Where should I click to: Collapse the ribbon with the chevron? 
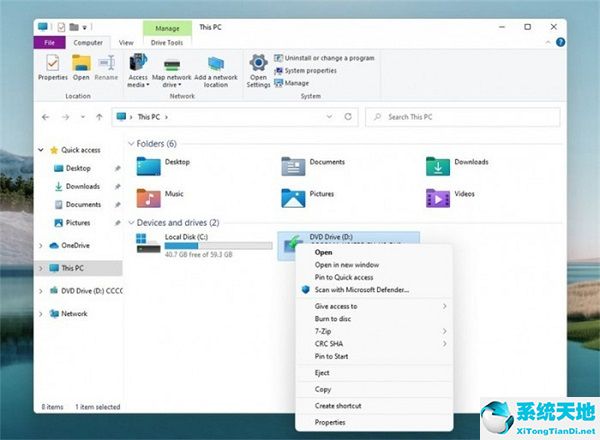coord(548,42)
